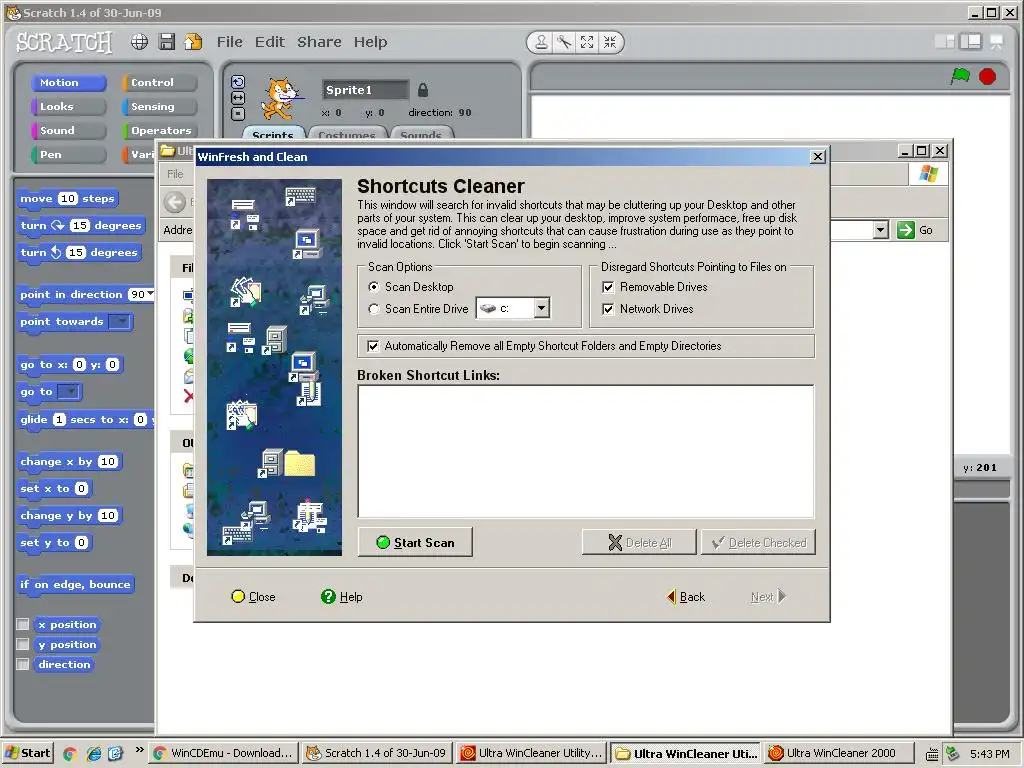Click the Scratch save floppy icon
1024x768 pixels.
point(167,42)
